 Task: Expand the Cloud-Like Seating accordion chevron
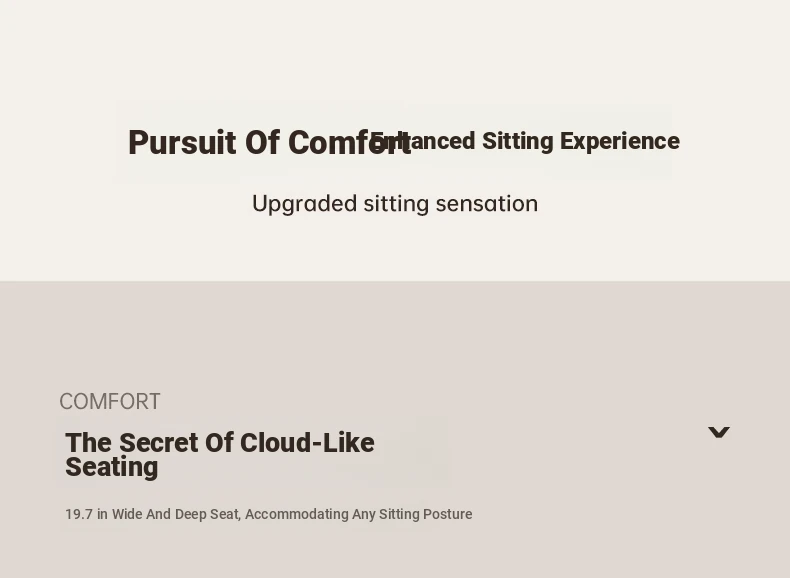click(718, 432)
